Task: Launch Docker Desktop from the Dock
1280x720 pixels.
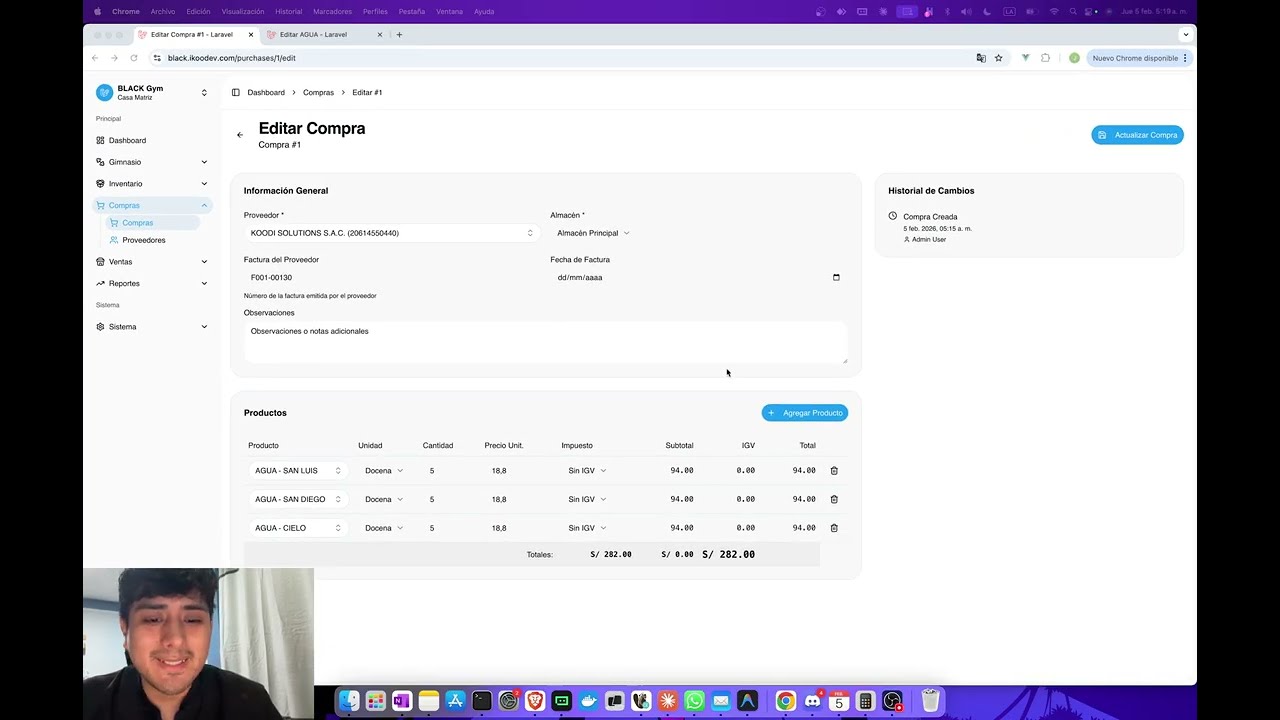Action: click(x=588, y=701)
